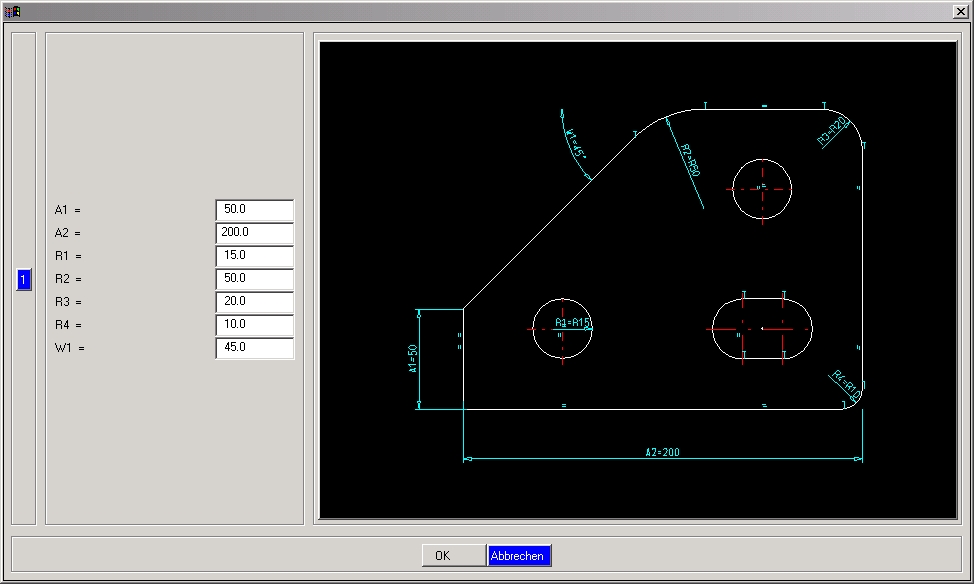Click the R1 input field with 15.0
The height and width of the screenshot is (584, 974).
tap(254, 256)
